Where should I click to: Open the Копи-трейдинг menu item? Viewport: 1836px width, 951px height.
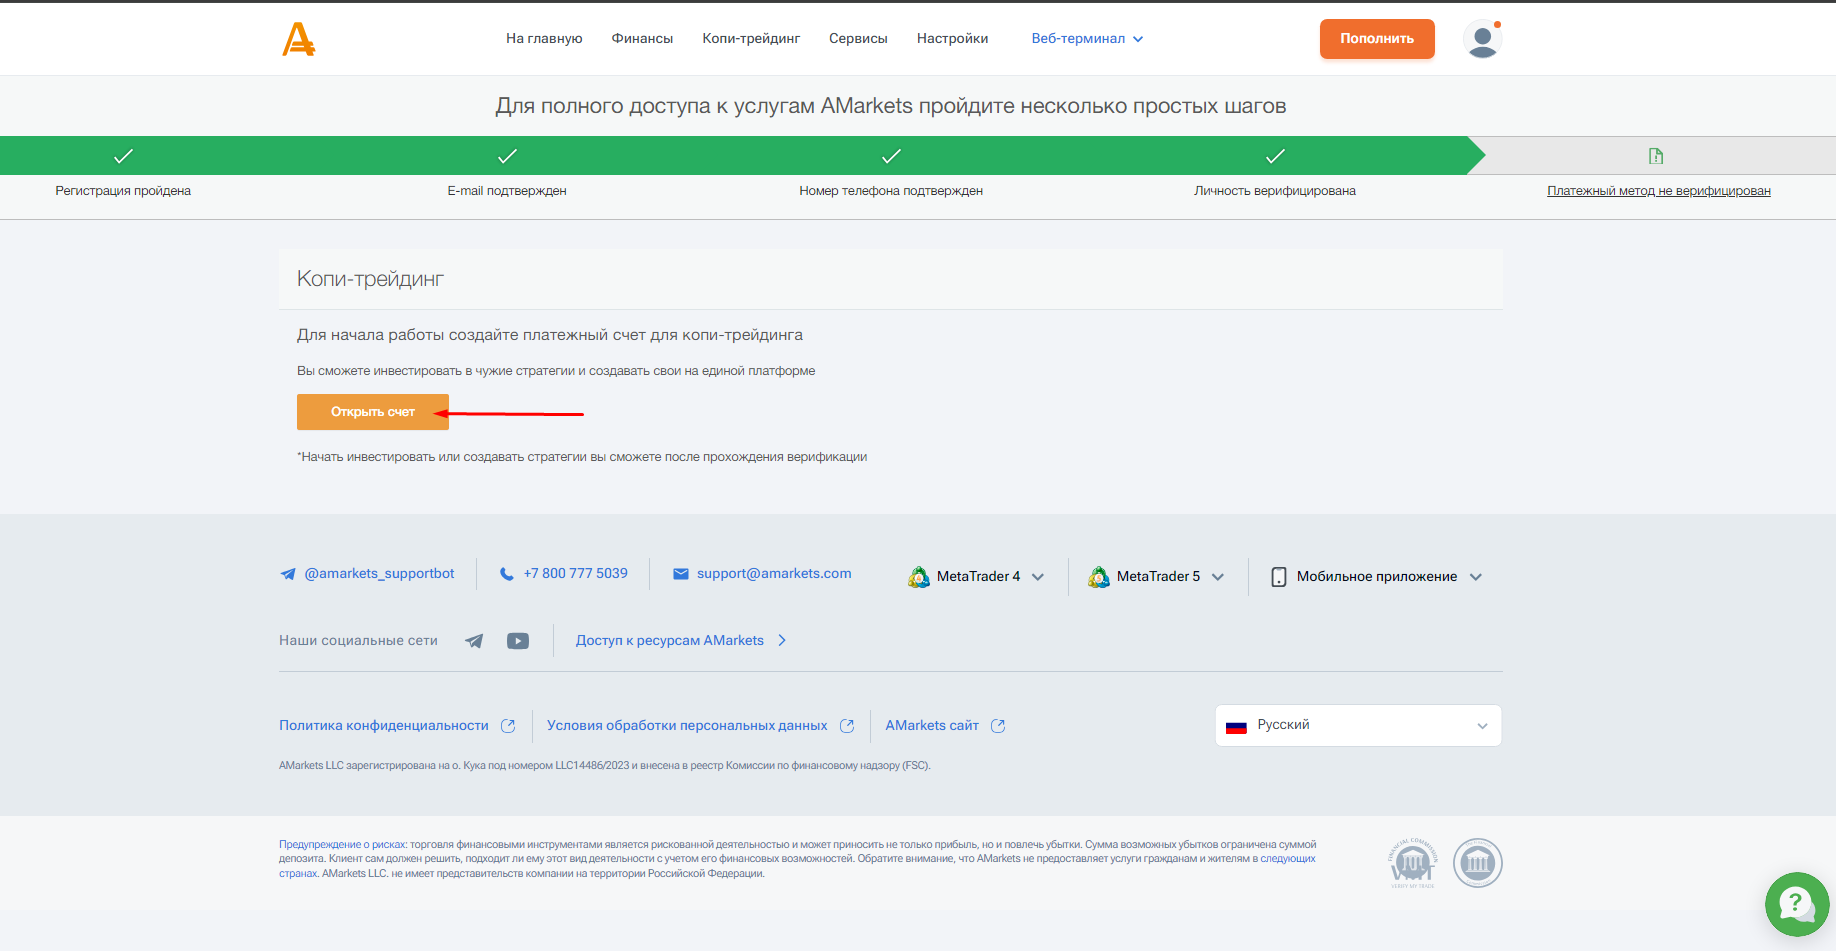[x=751, y=39]
